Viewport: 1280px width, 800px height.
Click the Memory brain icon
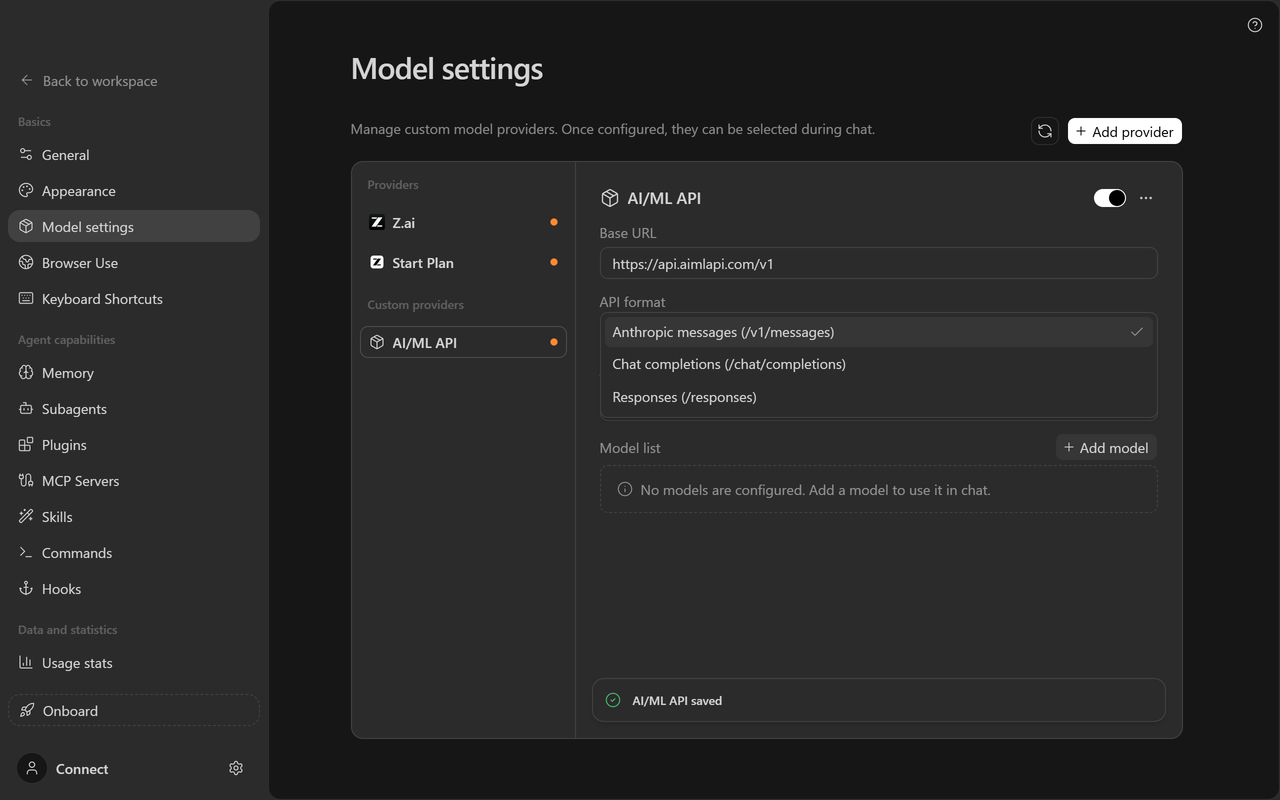point(26,373)
